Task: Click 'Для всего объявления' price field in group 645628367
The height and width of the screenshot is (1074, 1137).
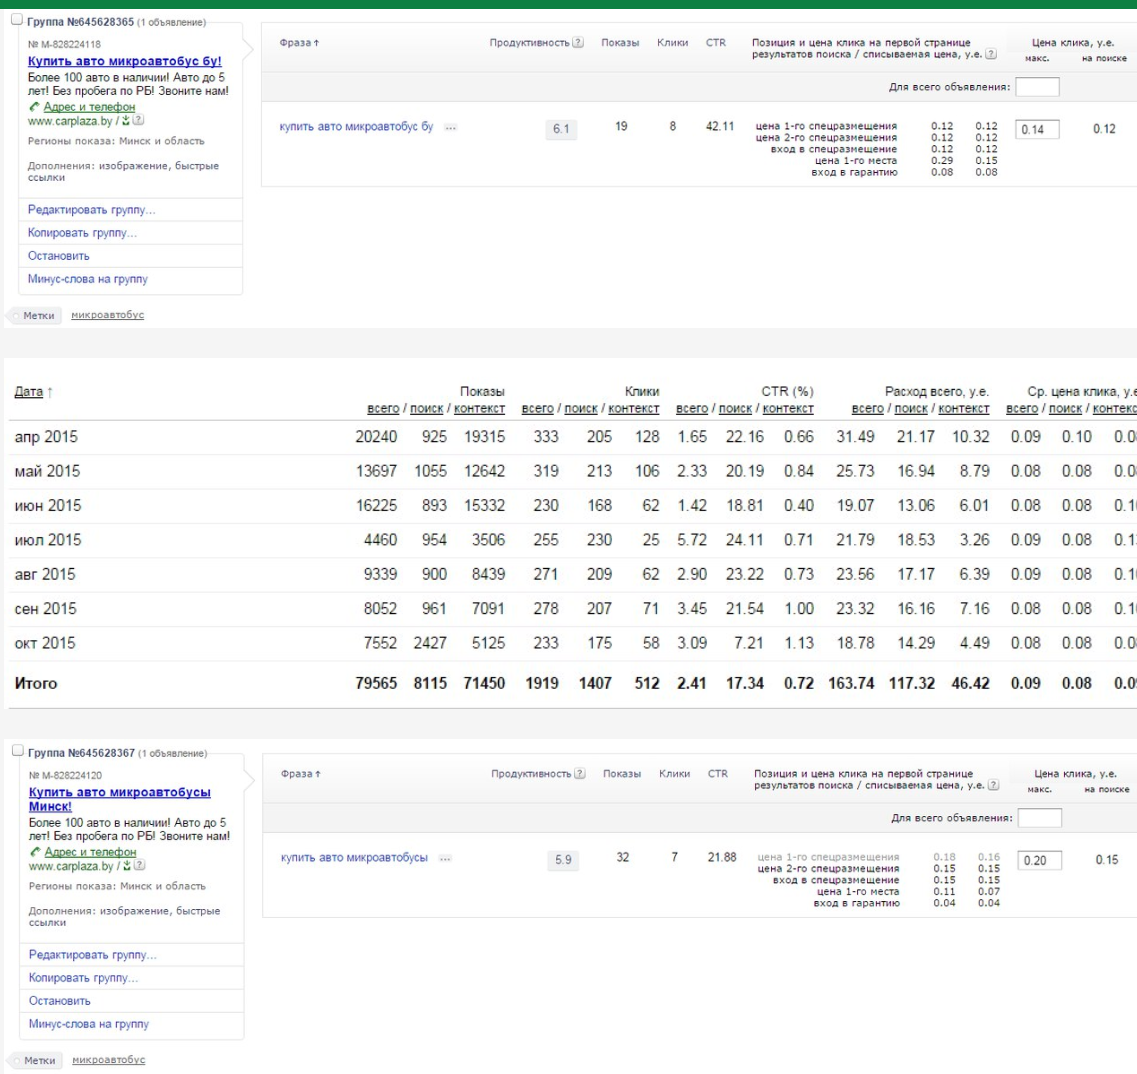Action: point(1039,818)
